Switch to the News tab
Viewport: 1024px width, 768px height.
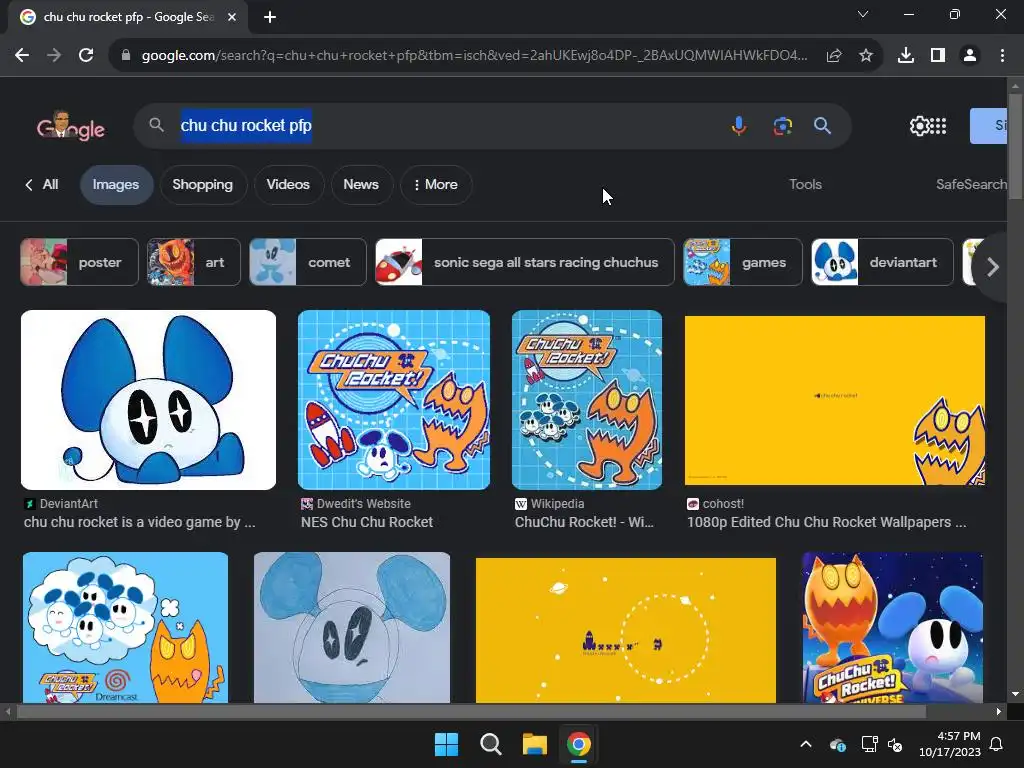tap(361, 184)
